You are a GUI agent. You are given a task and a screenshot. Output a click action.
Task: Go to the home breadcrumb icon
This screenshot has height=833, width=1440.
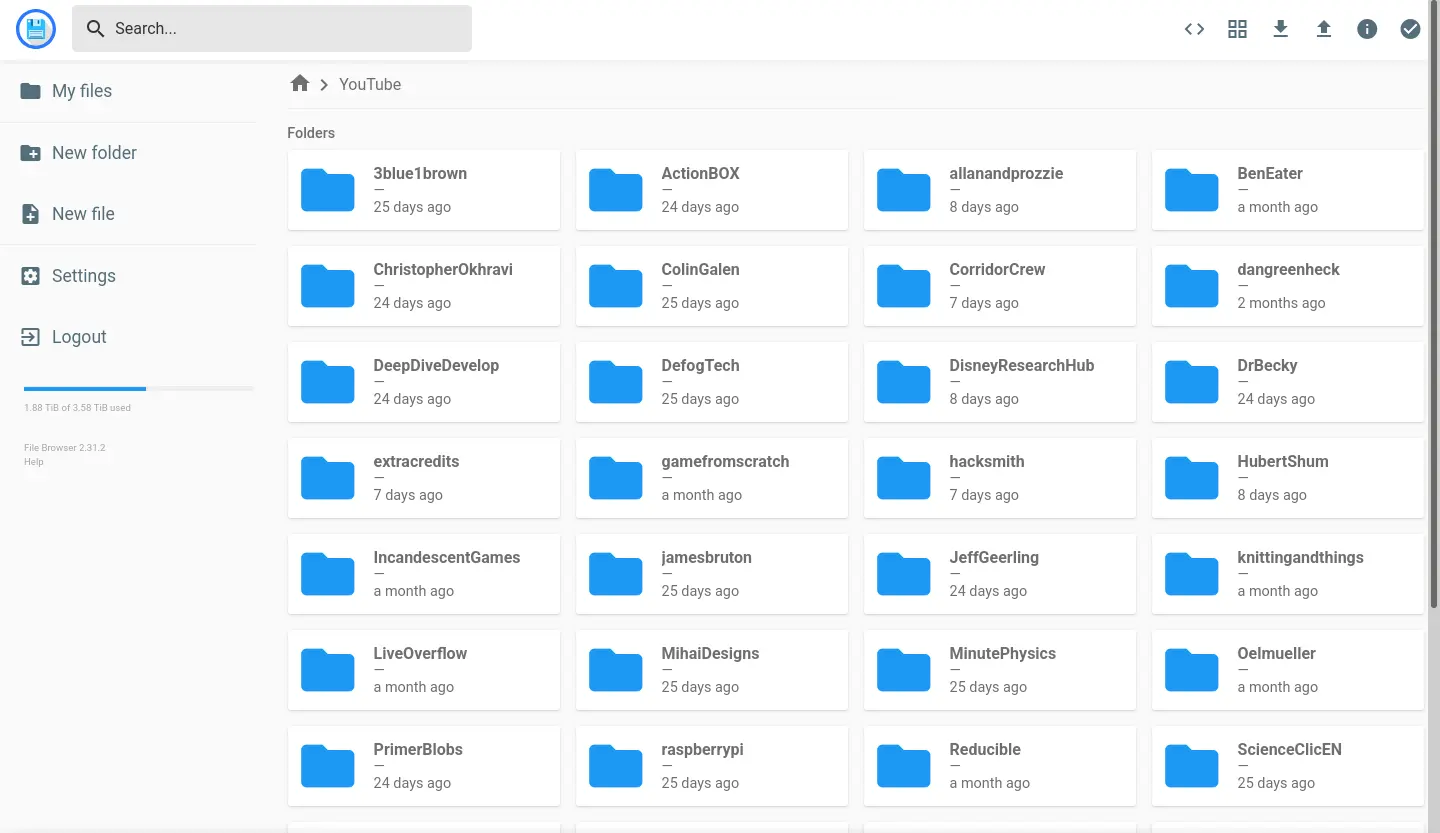300,84
